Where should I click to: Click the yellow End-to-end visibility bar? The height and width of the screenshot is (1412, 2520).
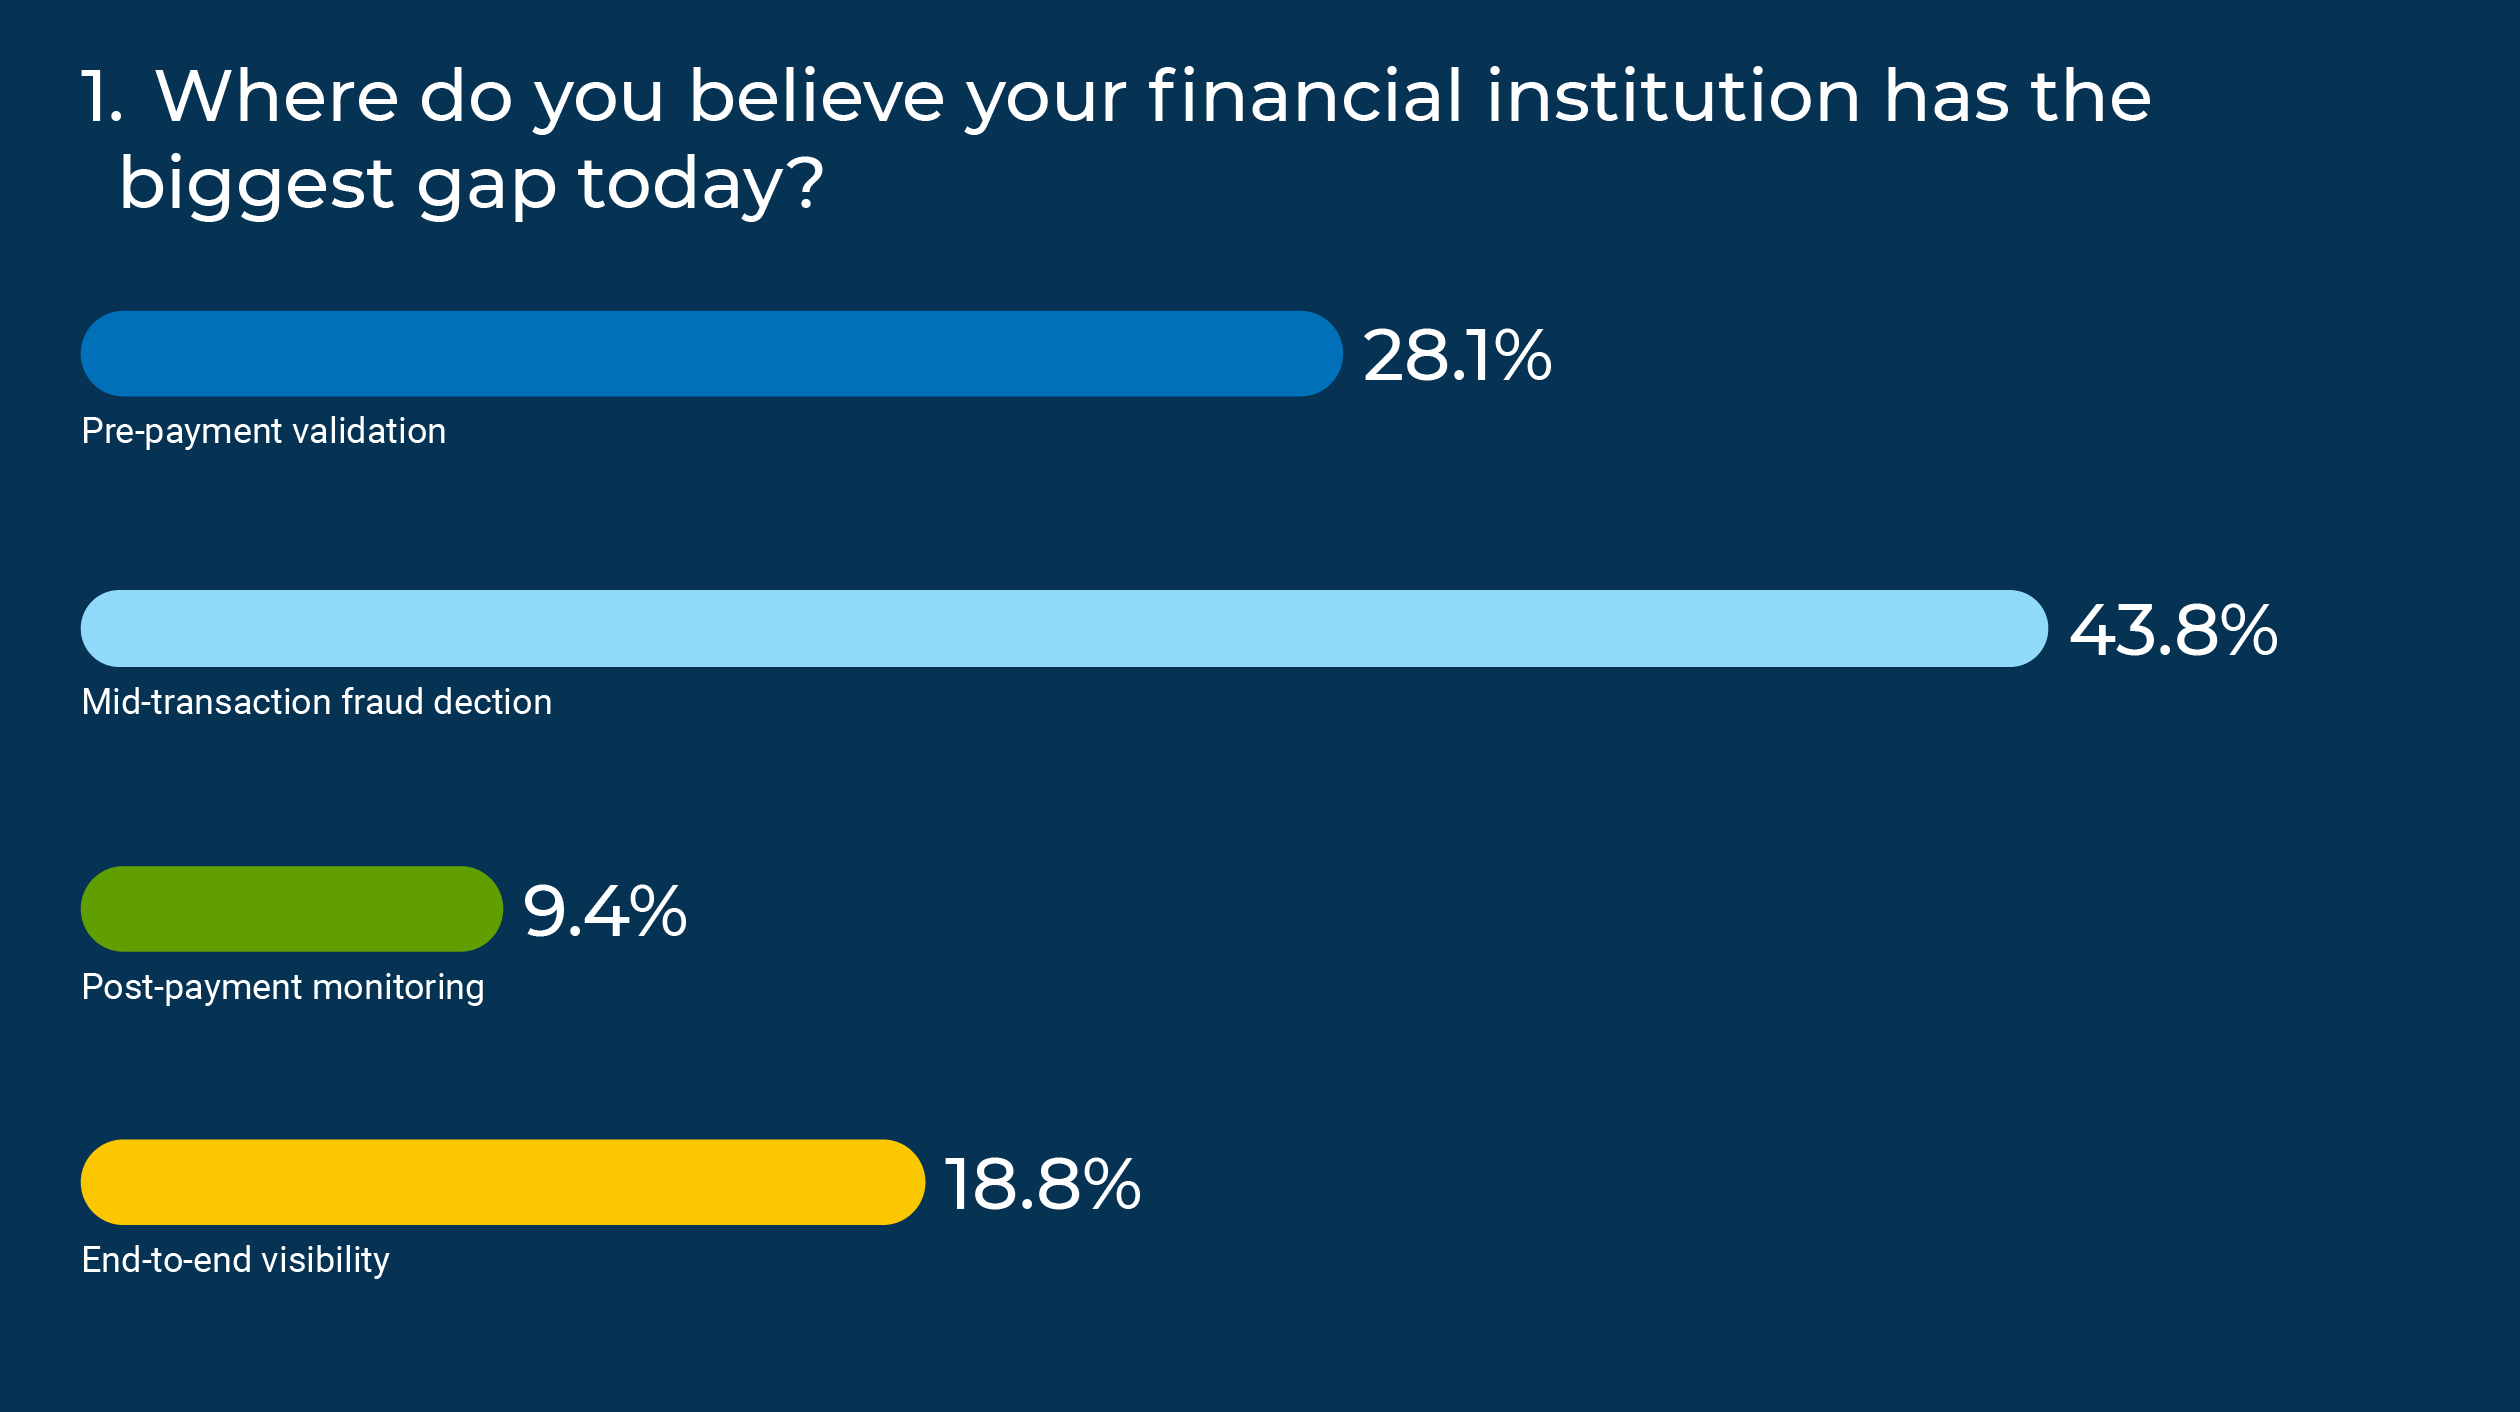(x=502, y=1182)
